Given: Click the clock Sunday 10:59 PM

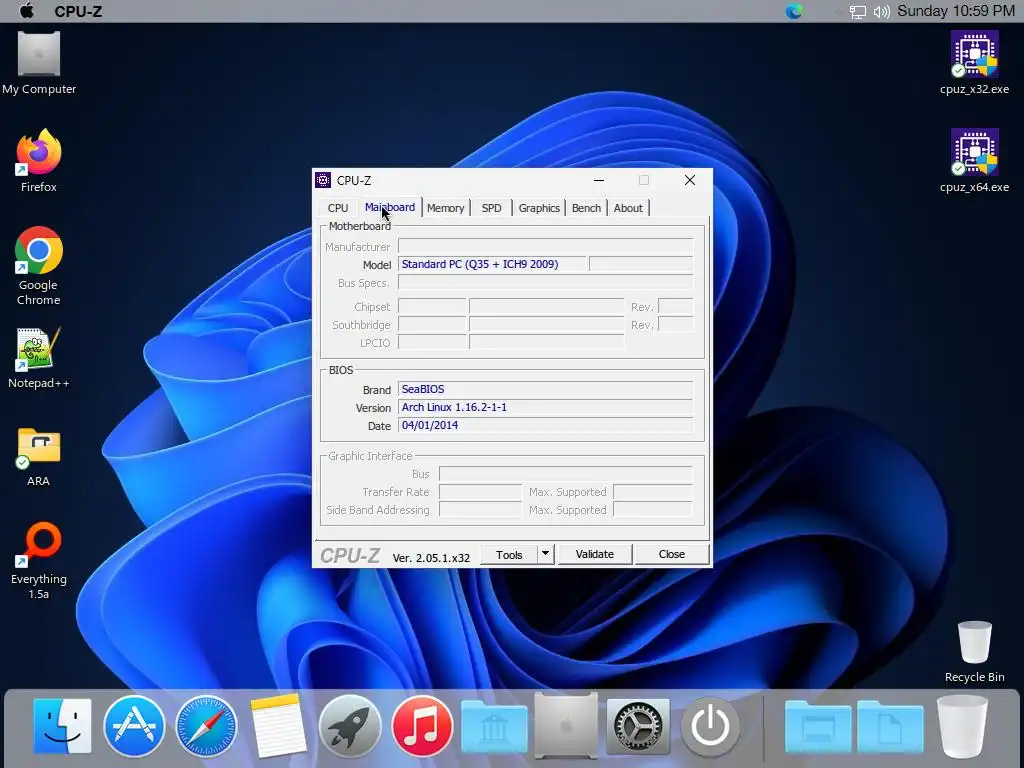Looking at the screenshot, I should pos(955,11).
